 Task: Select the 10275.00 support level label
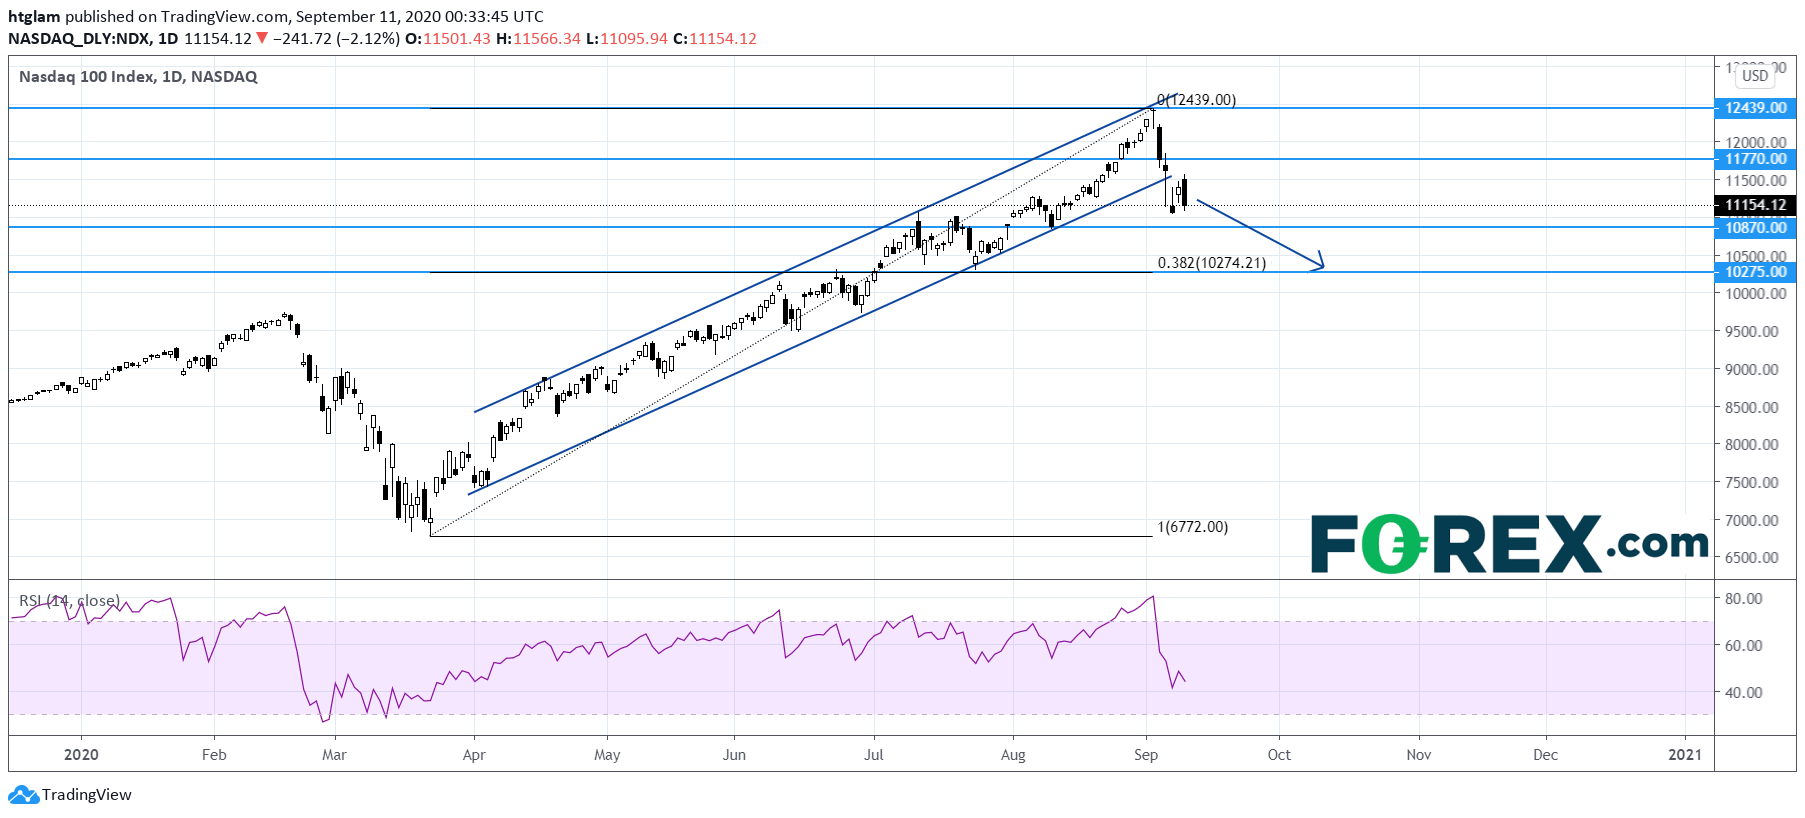(x=1755, y=272)
